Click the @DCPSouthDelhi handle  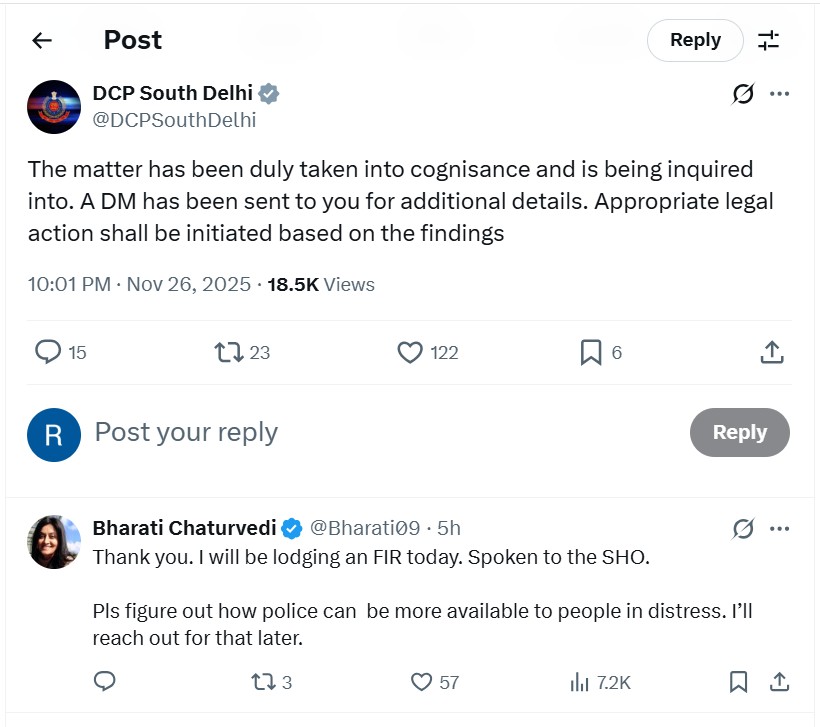pos(174,120)
